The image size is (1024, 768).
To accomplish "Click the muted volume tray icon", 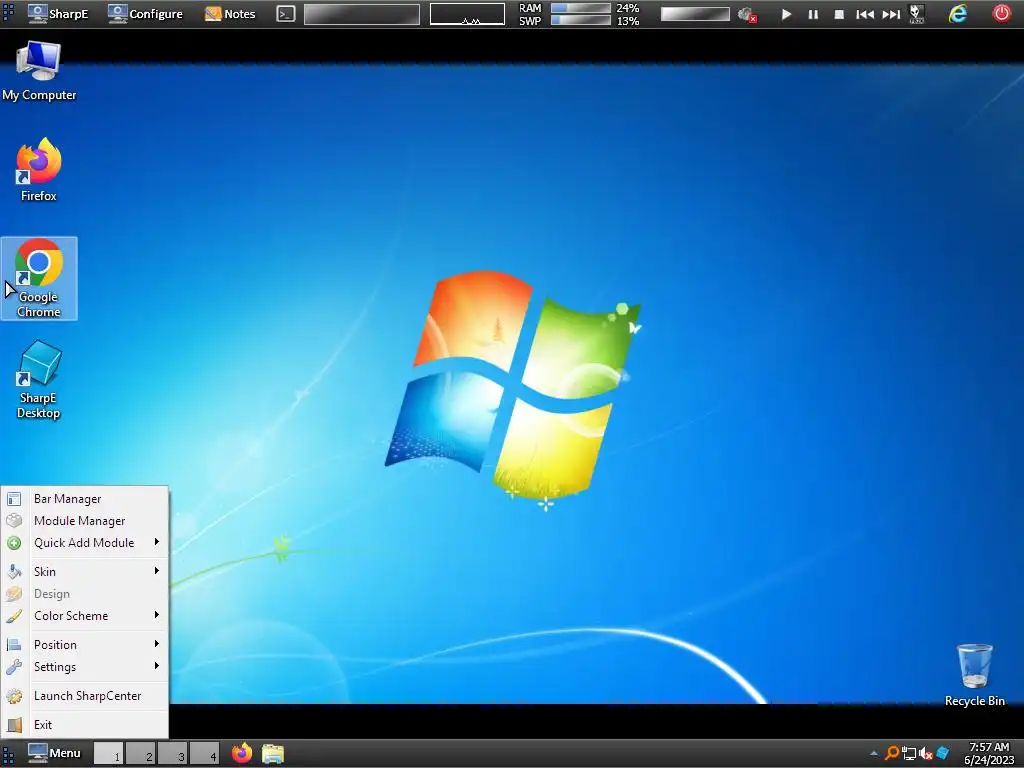I will (x=925, y=754).
